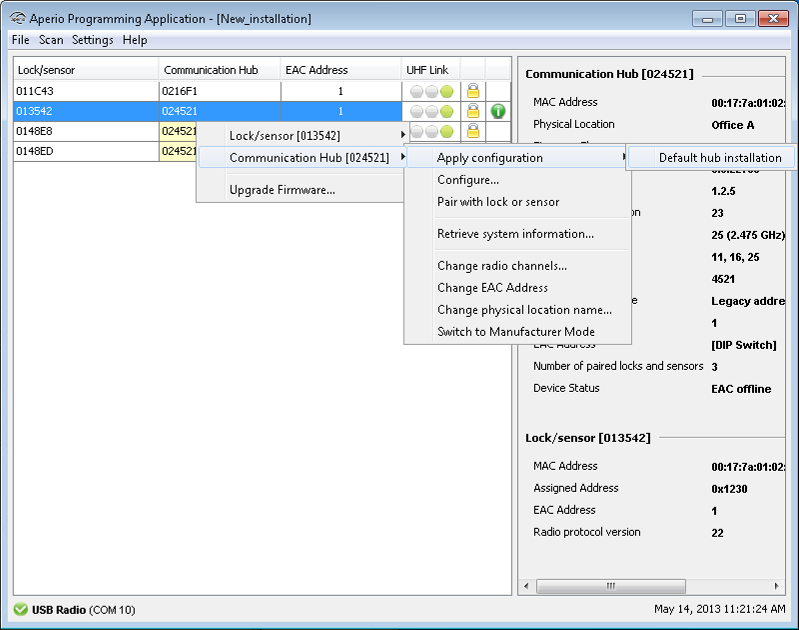Click the details panel horizontal scrollbar thumb
The image size is (799, 630).
[x=610, y=586]
